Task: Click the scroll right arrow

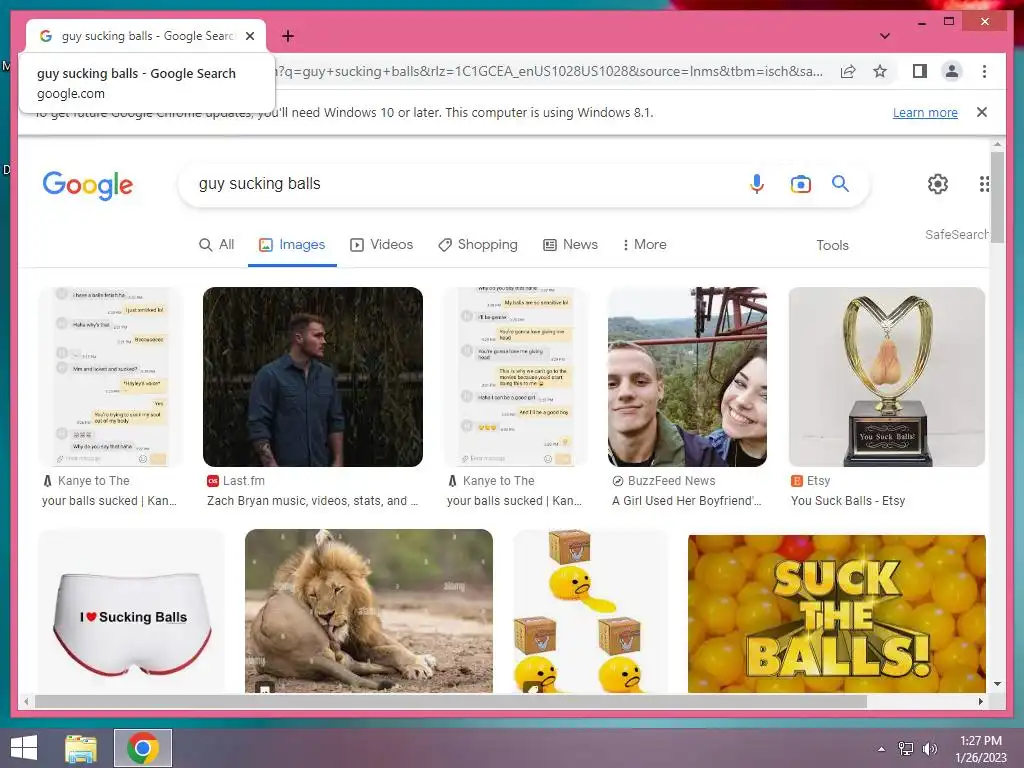Action: point(980,701)
